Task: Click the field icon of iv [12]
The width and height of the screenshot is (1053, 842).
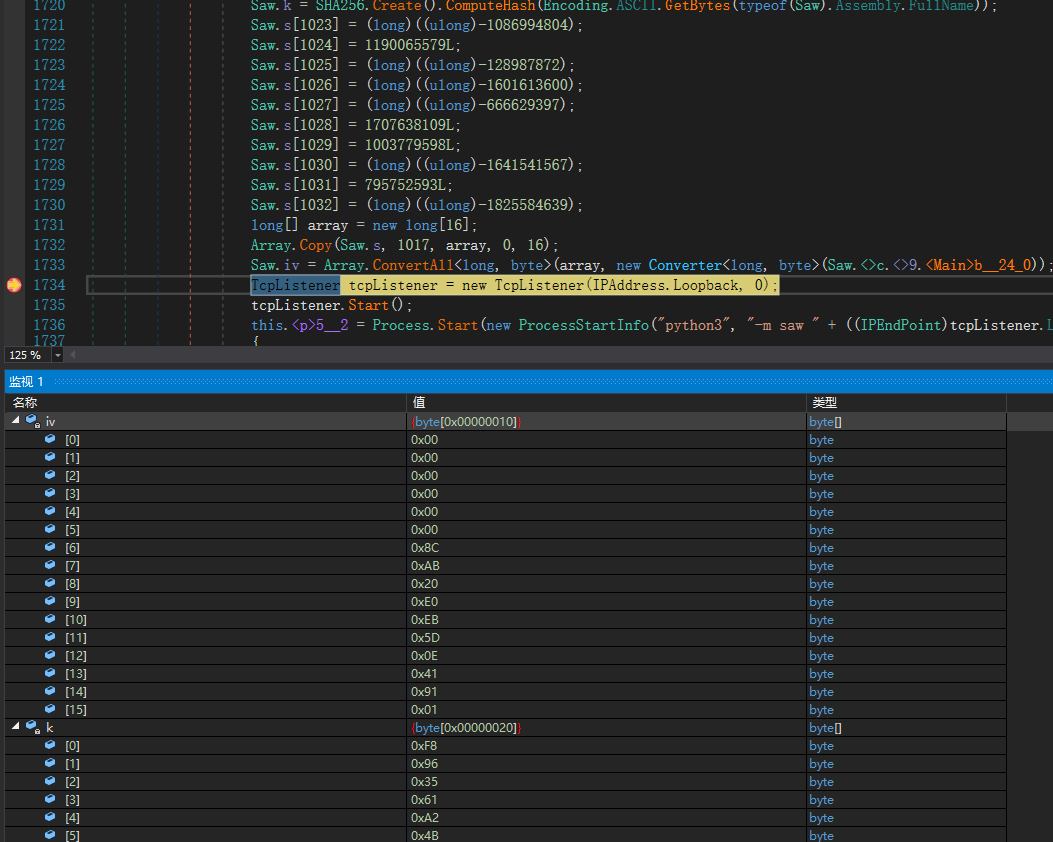Action: 50,655
